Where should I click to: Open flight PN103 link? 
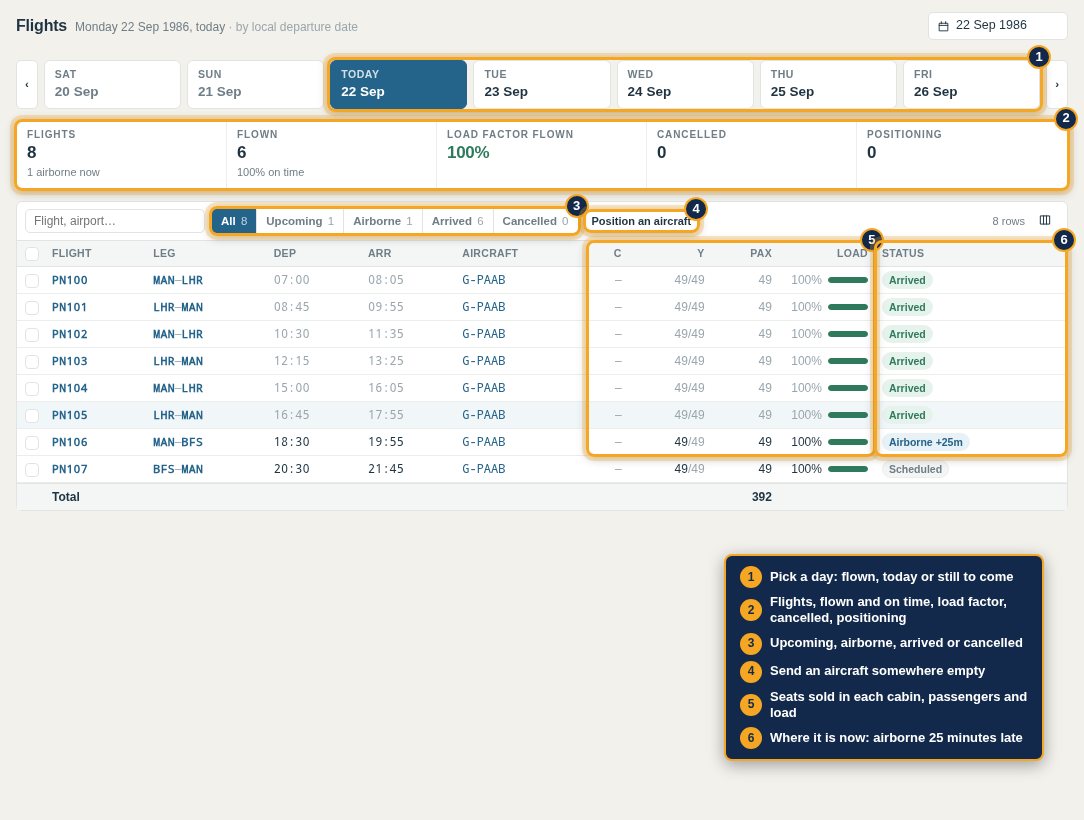click(x=70, y=361)
